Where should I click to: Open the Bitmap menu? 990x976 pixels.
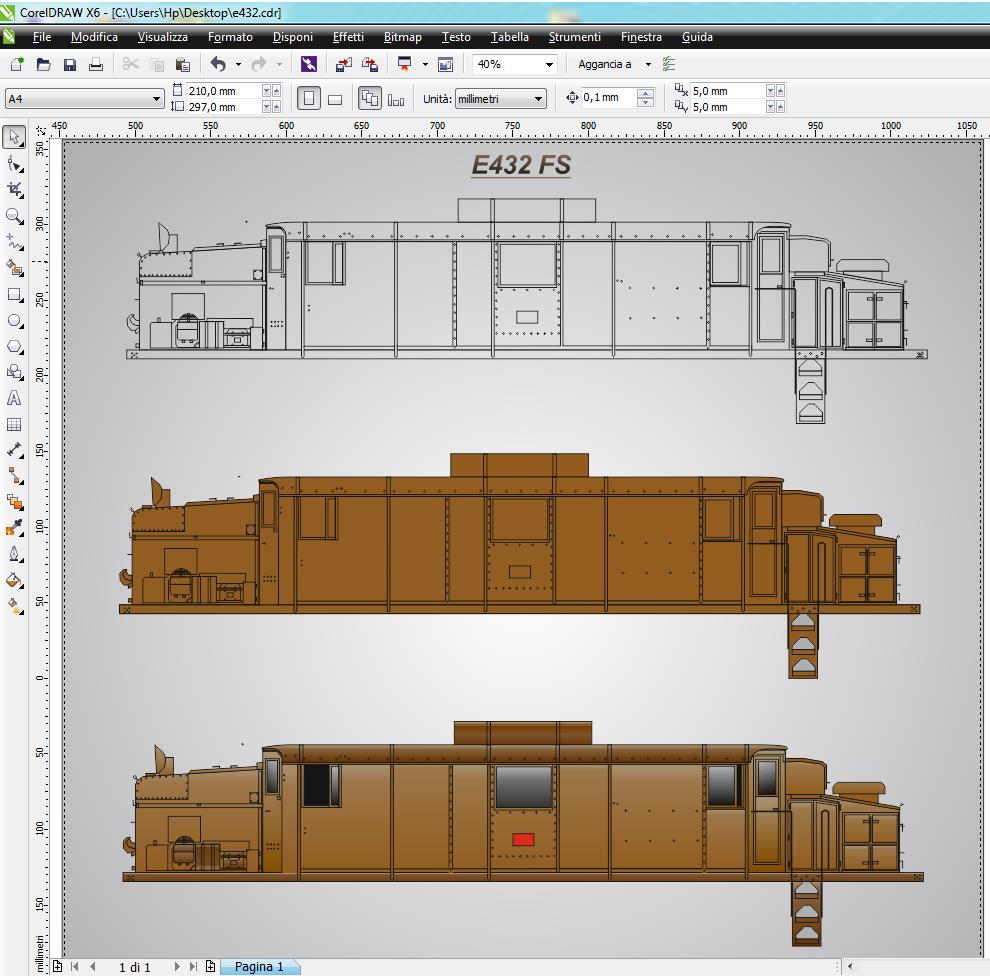point(402,37)
